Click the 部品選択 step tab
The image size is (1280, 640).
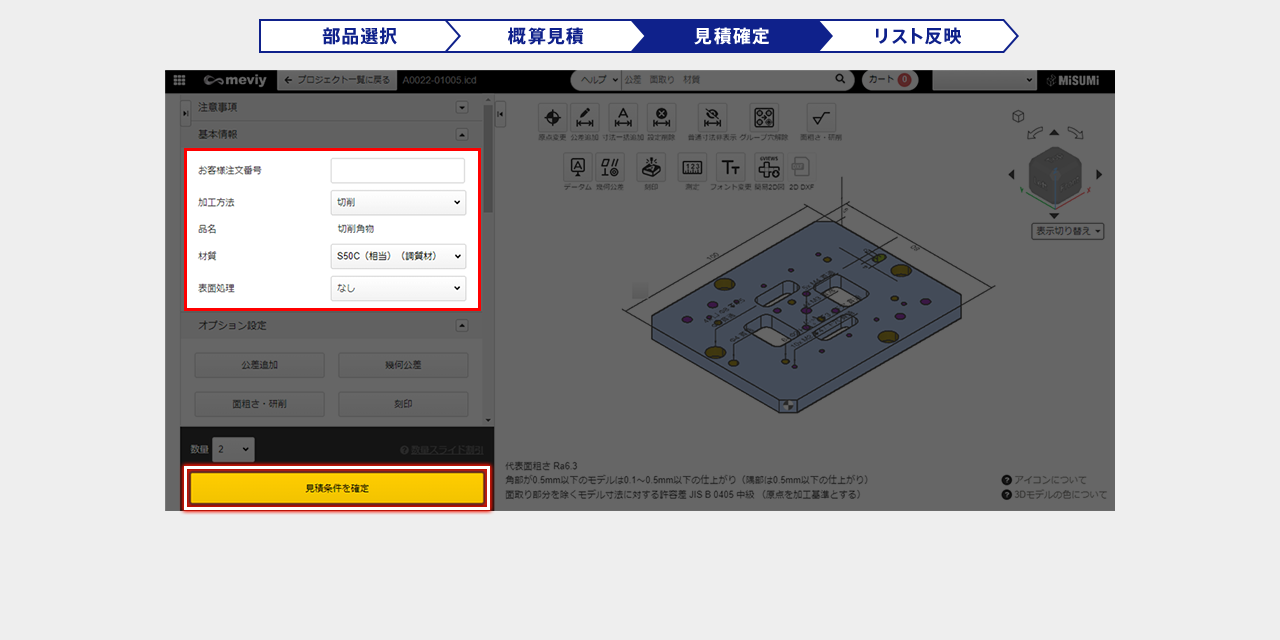pos(359,36)
